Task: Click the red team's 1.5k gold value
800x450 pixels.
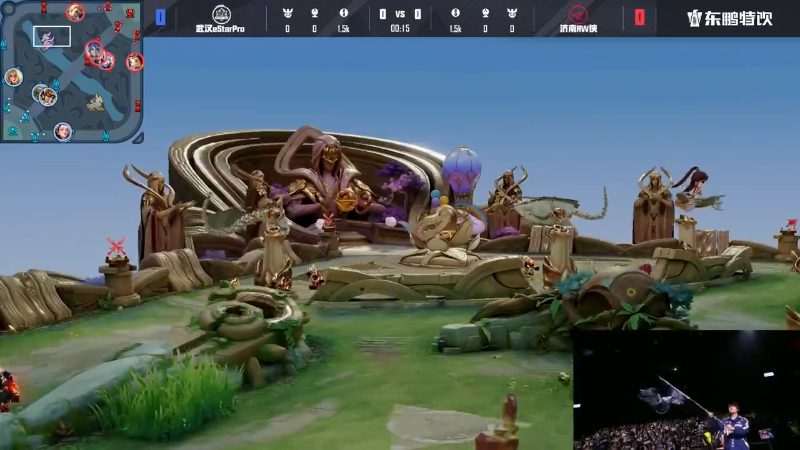Action: tap(456, 29)
